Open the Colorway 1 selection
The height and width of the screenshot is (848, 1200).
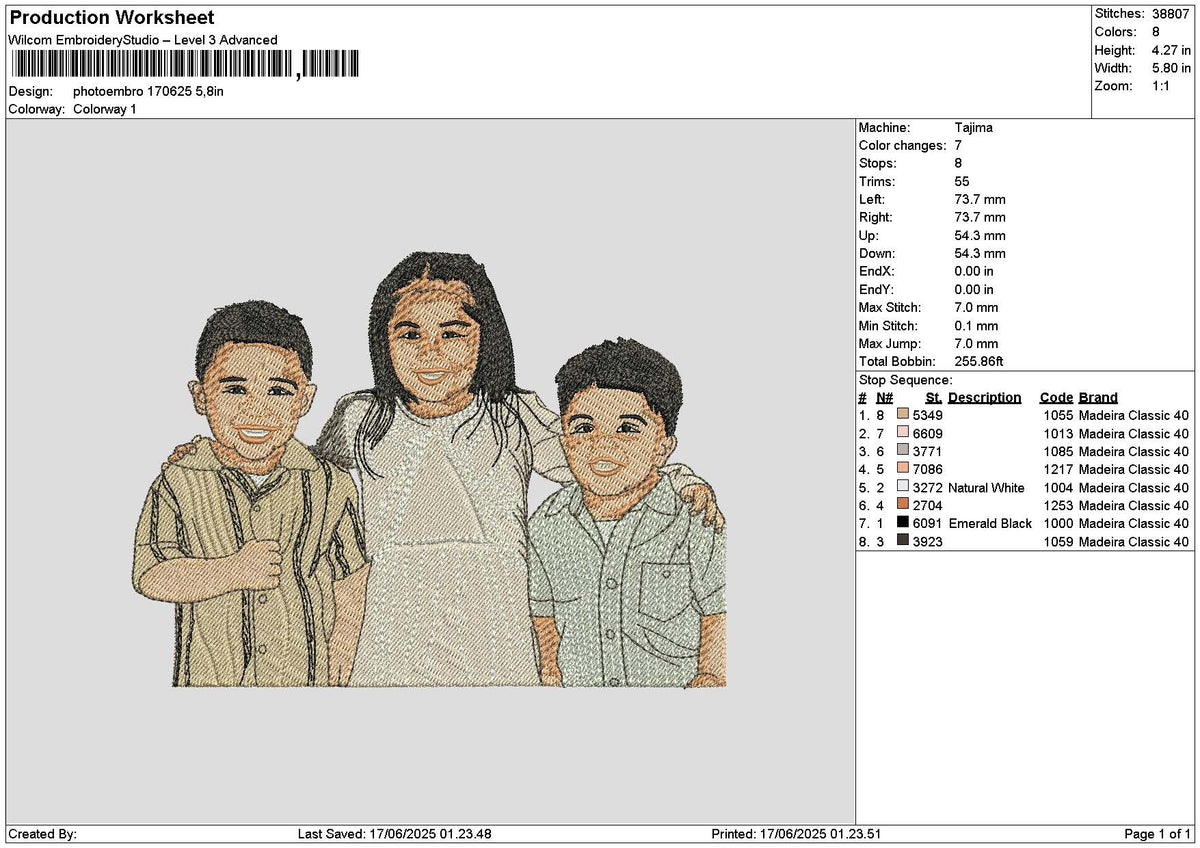(x=106, y=110)
